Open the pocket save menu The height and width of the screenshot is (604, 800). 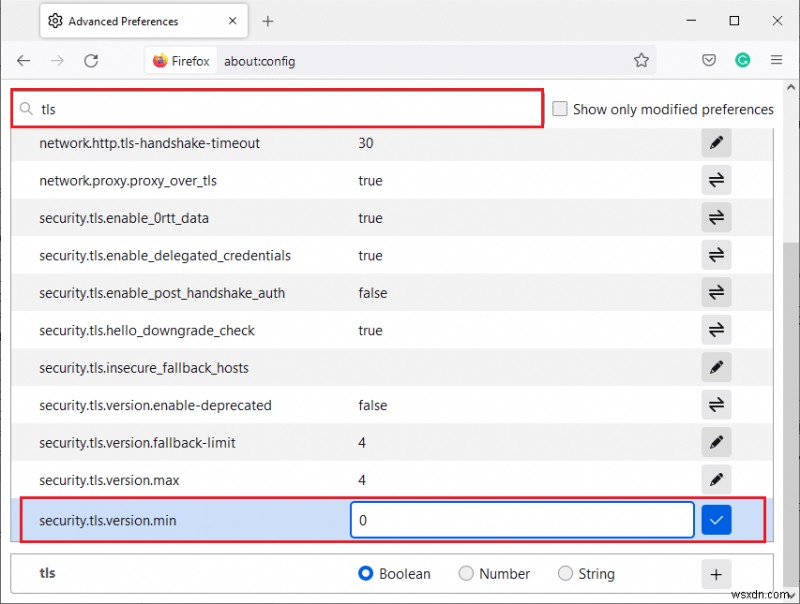(709, 60)
